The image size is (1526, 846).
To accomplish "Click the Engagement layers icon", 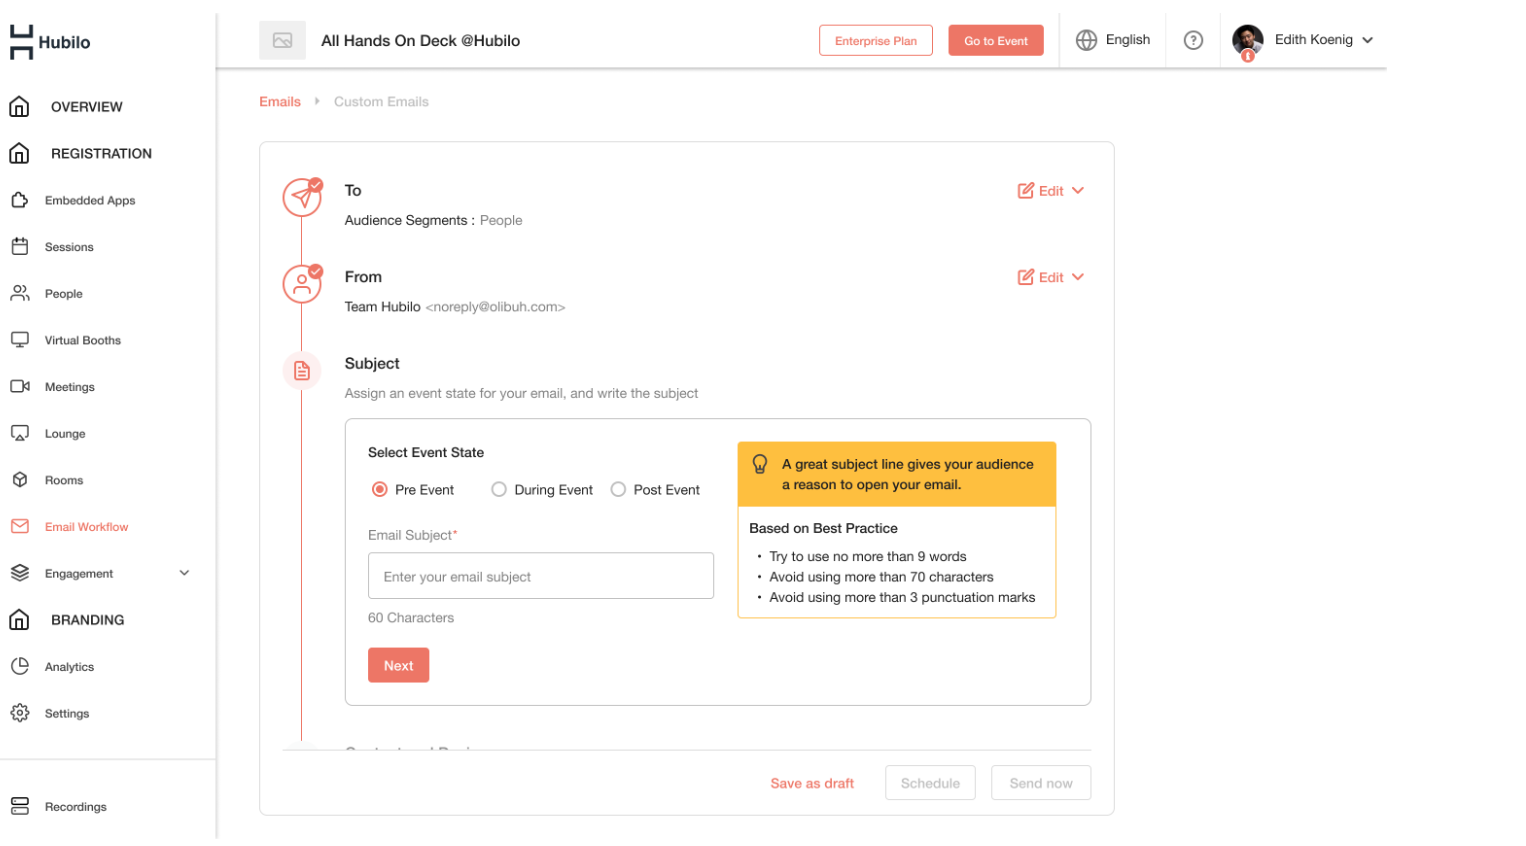I will coord(19,573).
